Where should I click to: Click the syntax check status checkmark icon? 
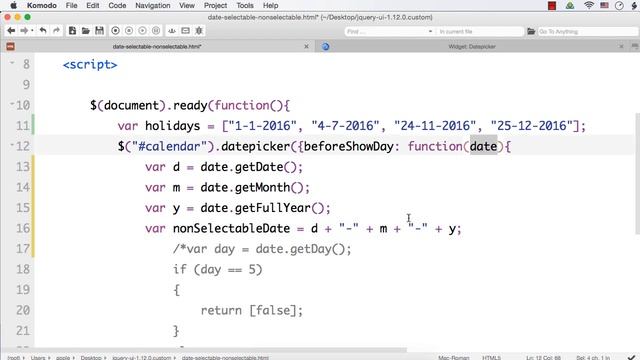632,357
